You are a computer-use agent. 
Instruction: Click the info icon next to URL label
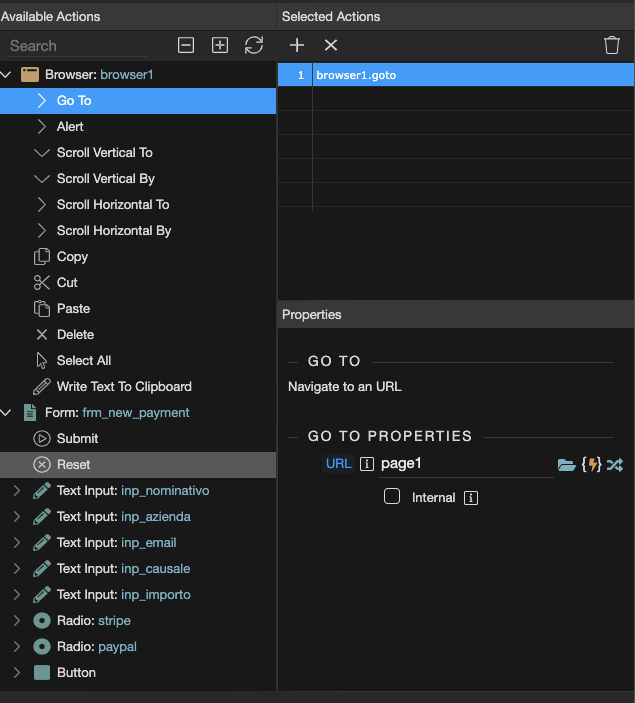pyautogui.click(x=367, y=464)
